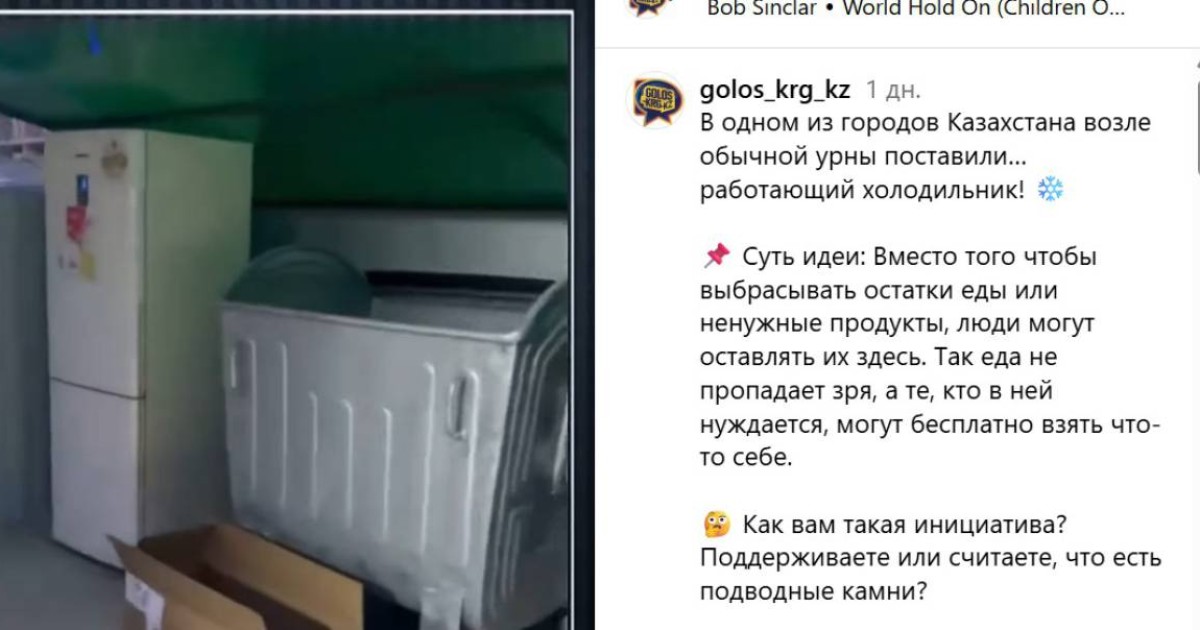Open the Bob Sinclar World Hold On audio link
This screenshot has width=1200, height=630.
[916, 9]
